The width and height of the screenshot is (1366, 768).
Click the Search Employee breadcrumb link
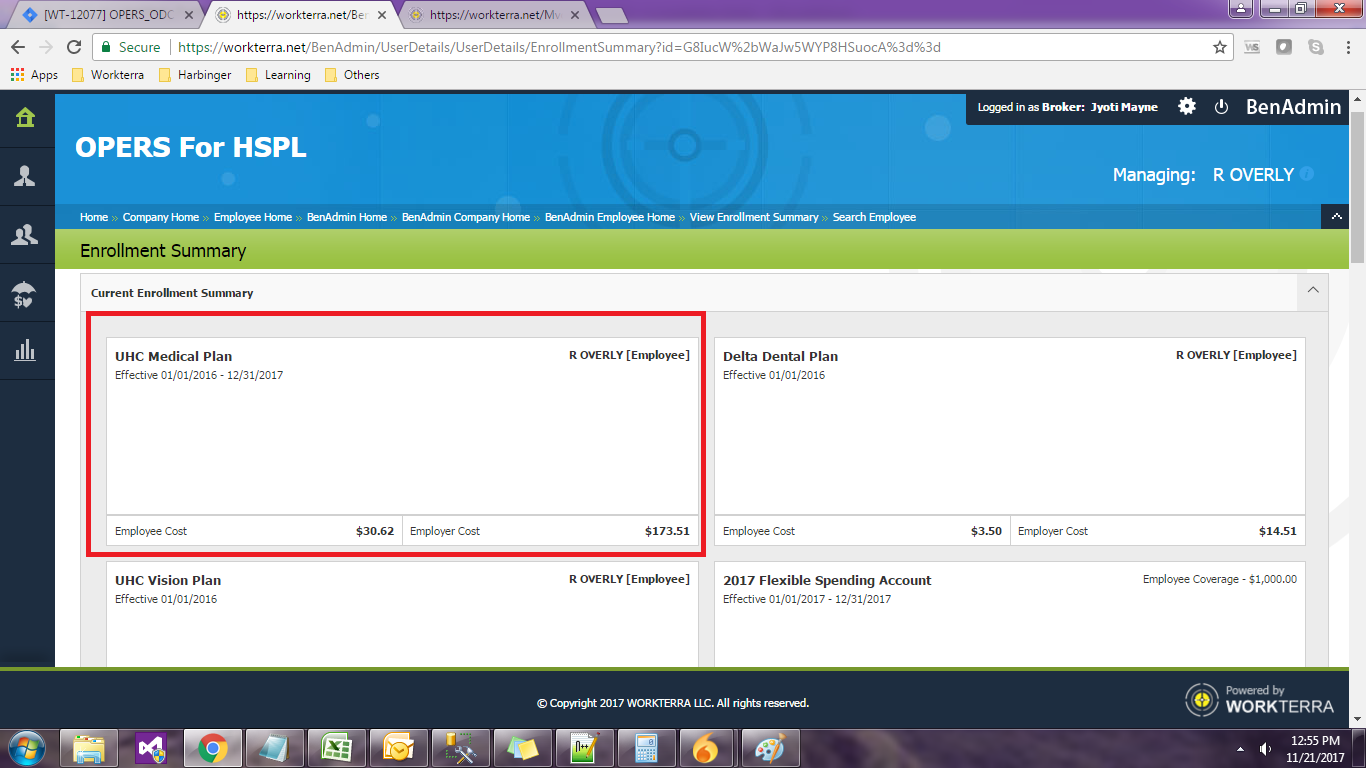(x=874, y=217)
